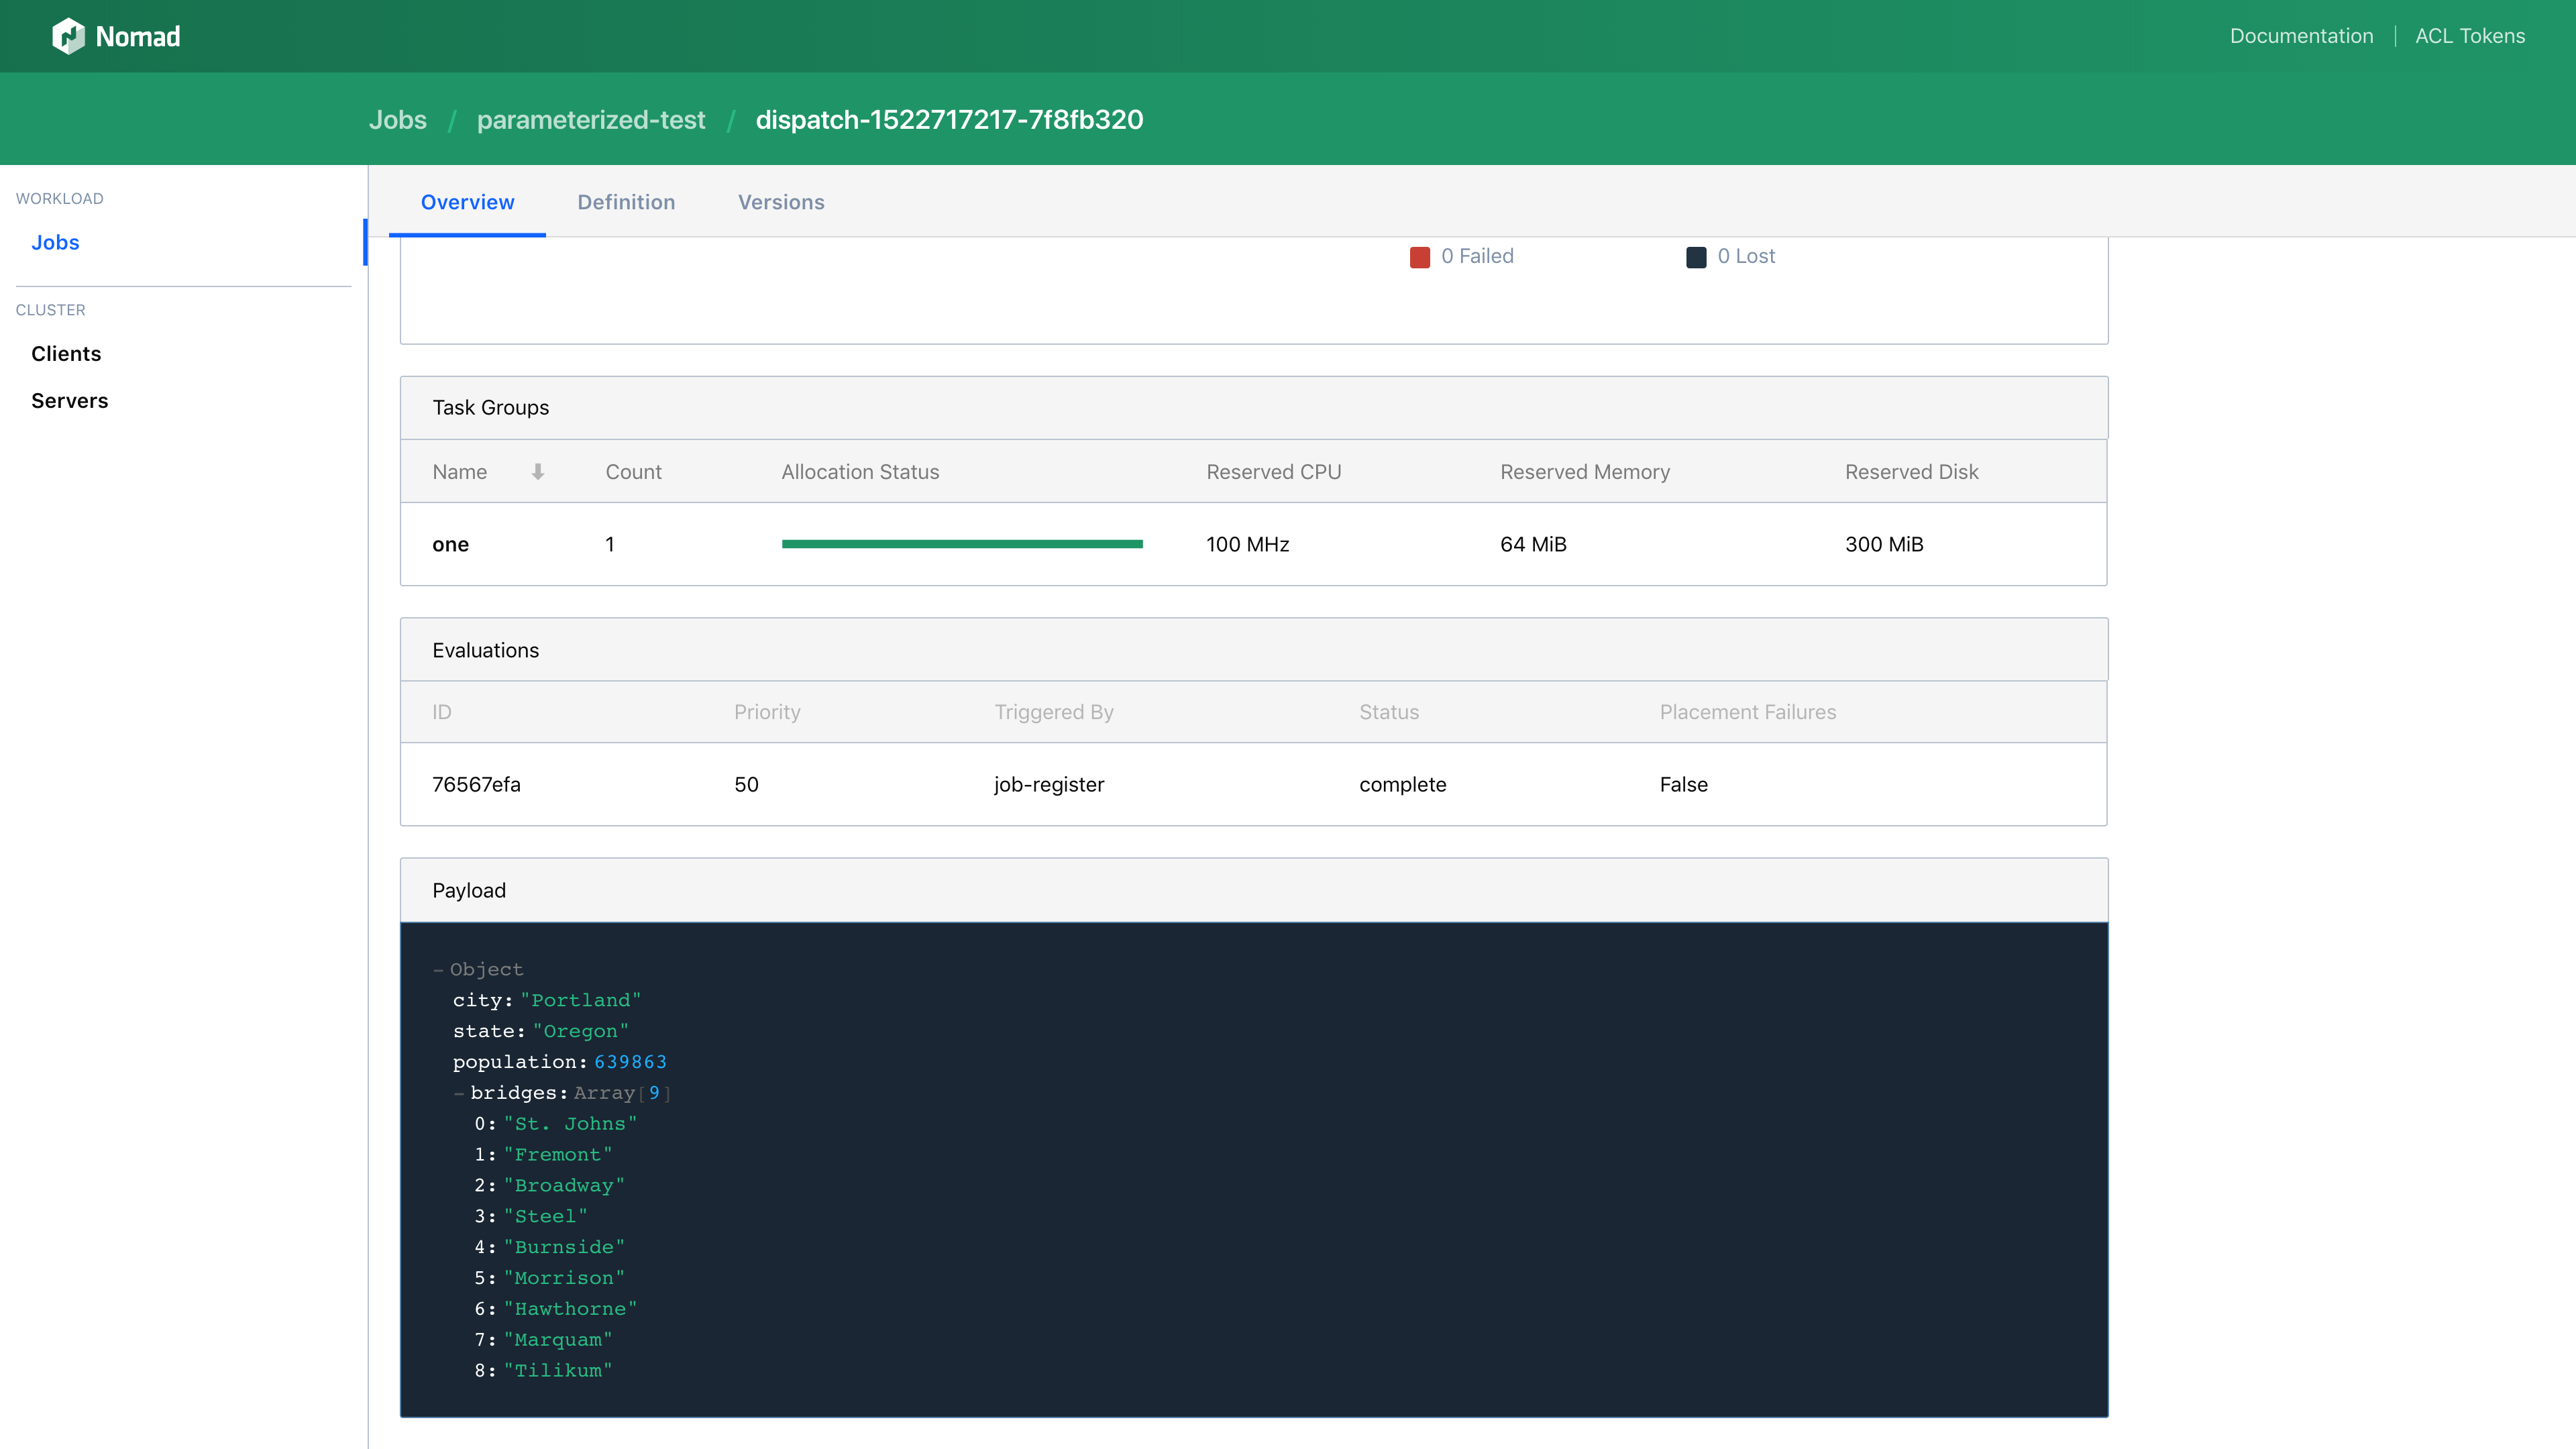The image size is (2576, 1449).
Task: Click the Reserved CPU column header
Action: [x=1273, y=472]
